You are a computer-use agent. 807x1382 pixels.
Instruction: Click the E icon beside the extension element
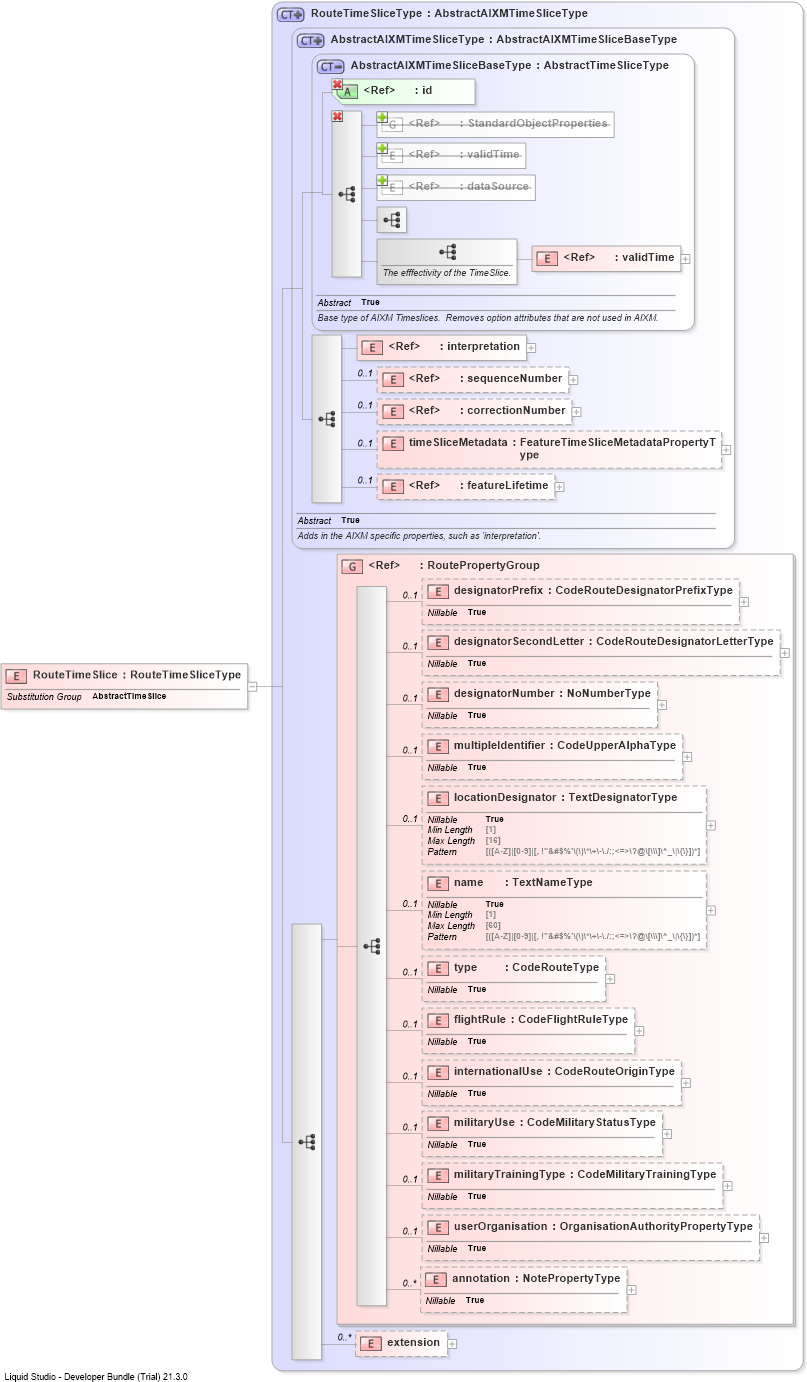371,1343
